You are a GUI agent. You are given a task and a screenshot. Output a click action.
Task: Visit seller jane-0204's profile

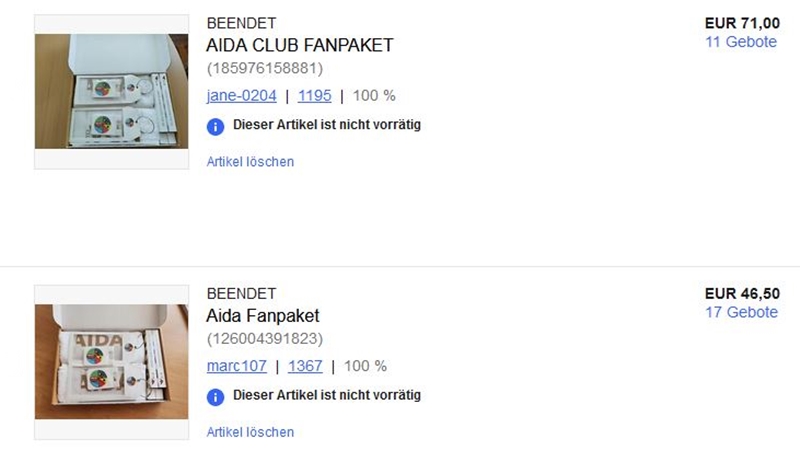(241, 96)
